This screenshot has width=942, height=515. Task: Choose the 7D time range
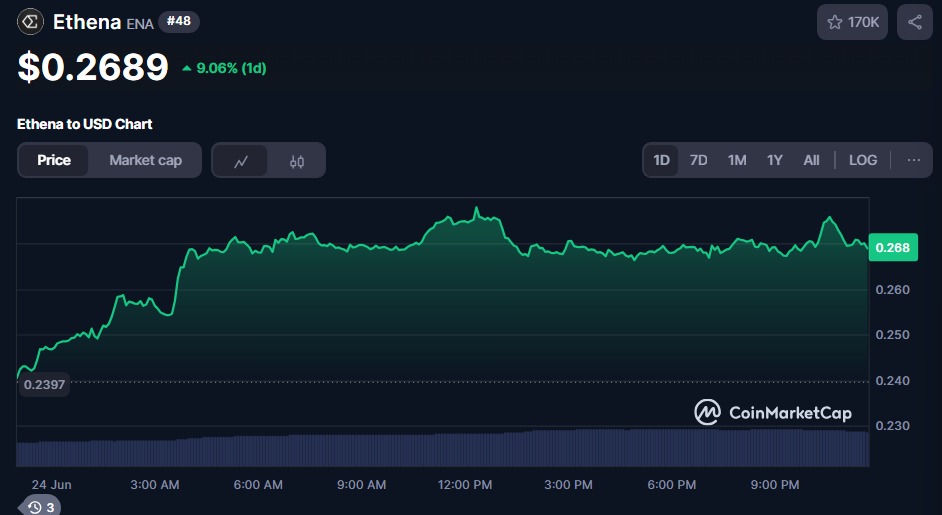point(698,160)
